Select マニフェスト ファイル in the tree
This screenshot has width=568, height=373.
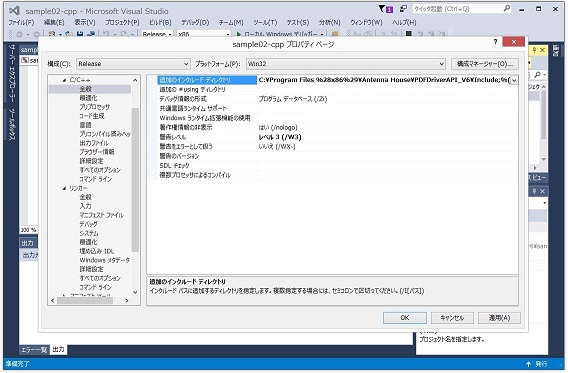pyautogui.click(x=101, y=215)
